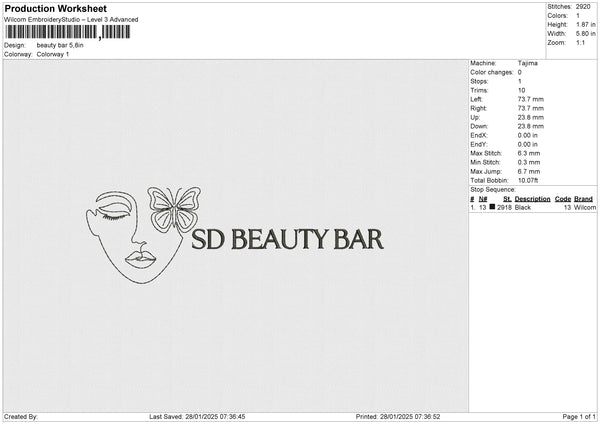Click the Colorway 1 value
Viewport: 600px width, 424px height.
pyautogui.click(x=53, y=54)
